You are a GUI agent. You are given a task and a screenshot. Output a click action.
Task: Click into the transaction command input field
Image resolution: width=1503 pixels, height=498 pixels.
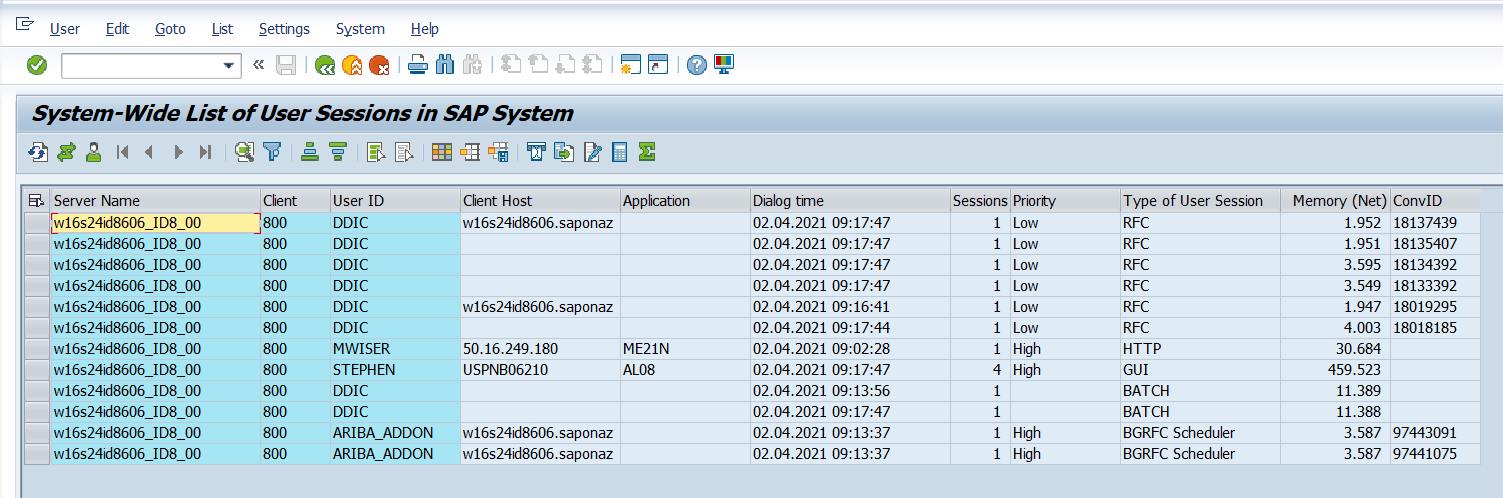tap(140, 66)
